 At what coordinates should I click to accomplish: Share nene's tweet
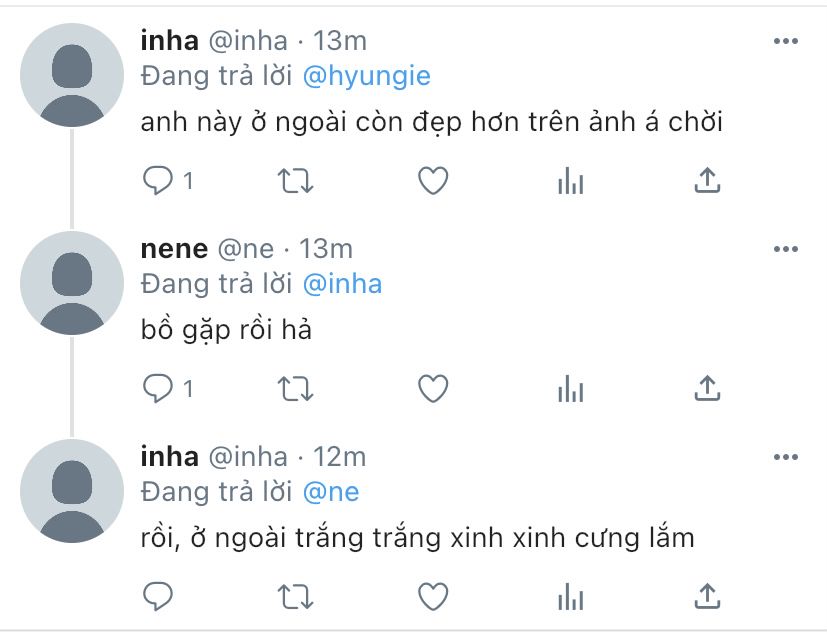point(707,388)
